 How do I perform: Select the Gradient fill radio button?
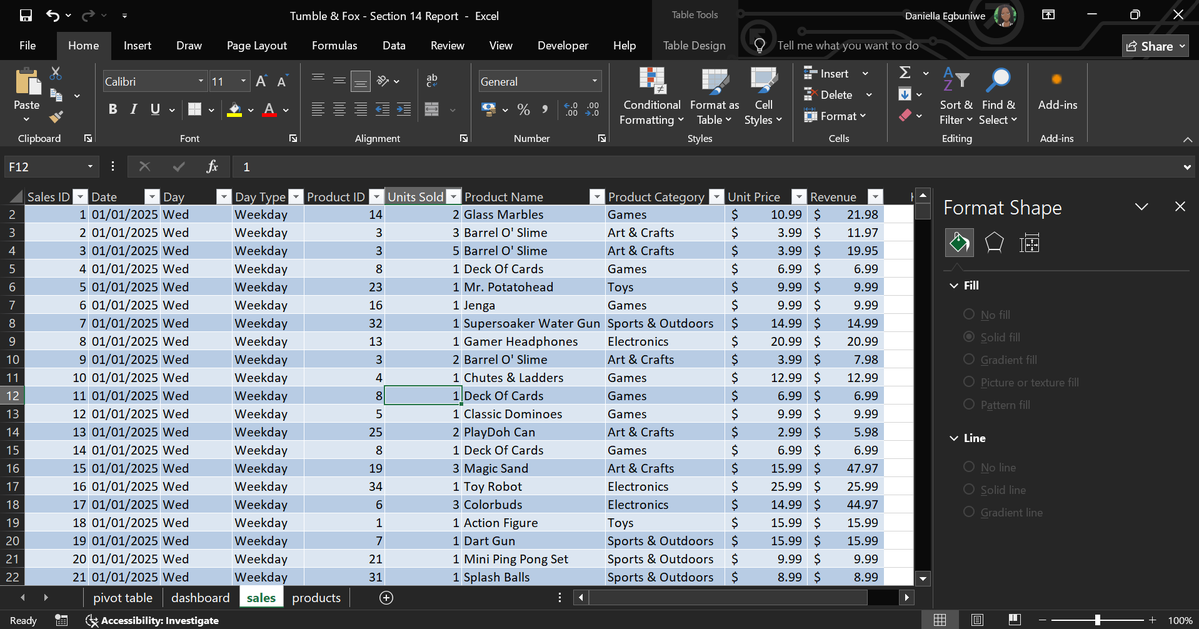[969, 359]
